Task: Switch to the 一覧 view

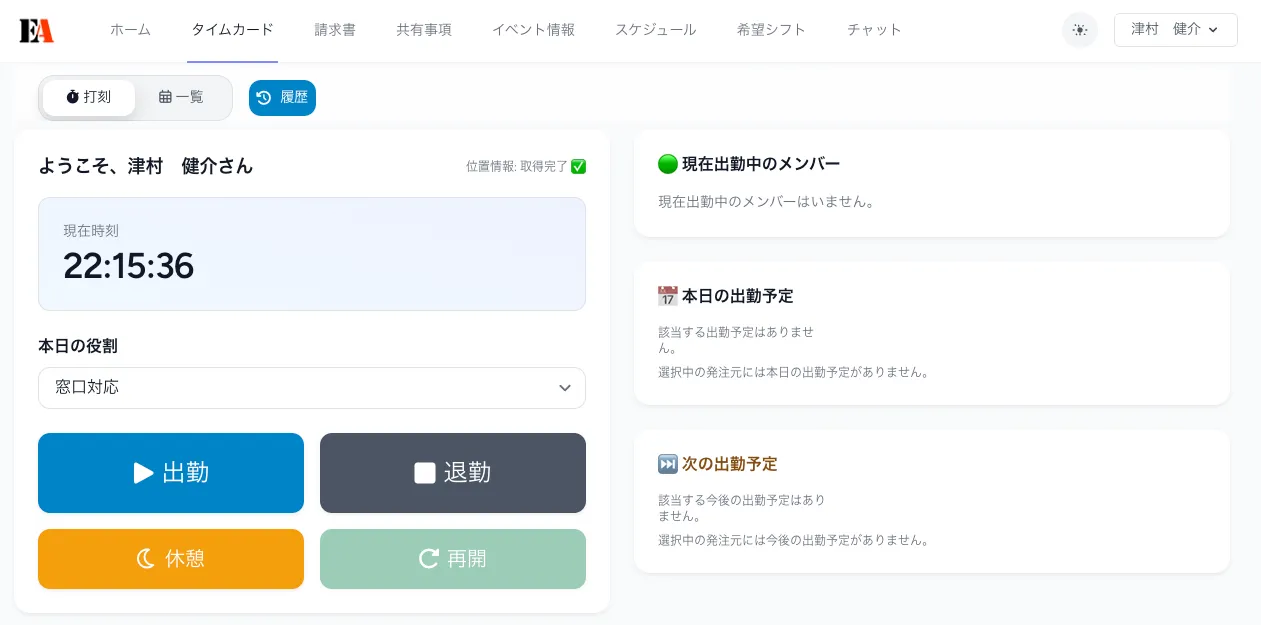Action: 181,97
